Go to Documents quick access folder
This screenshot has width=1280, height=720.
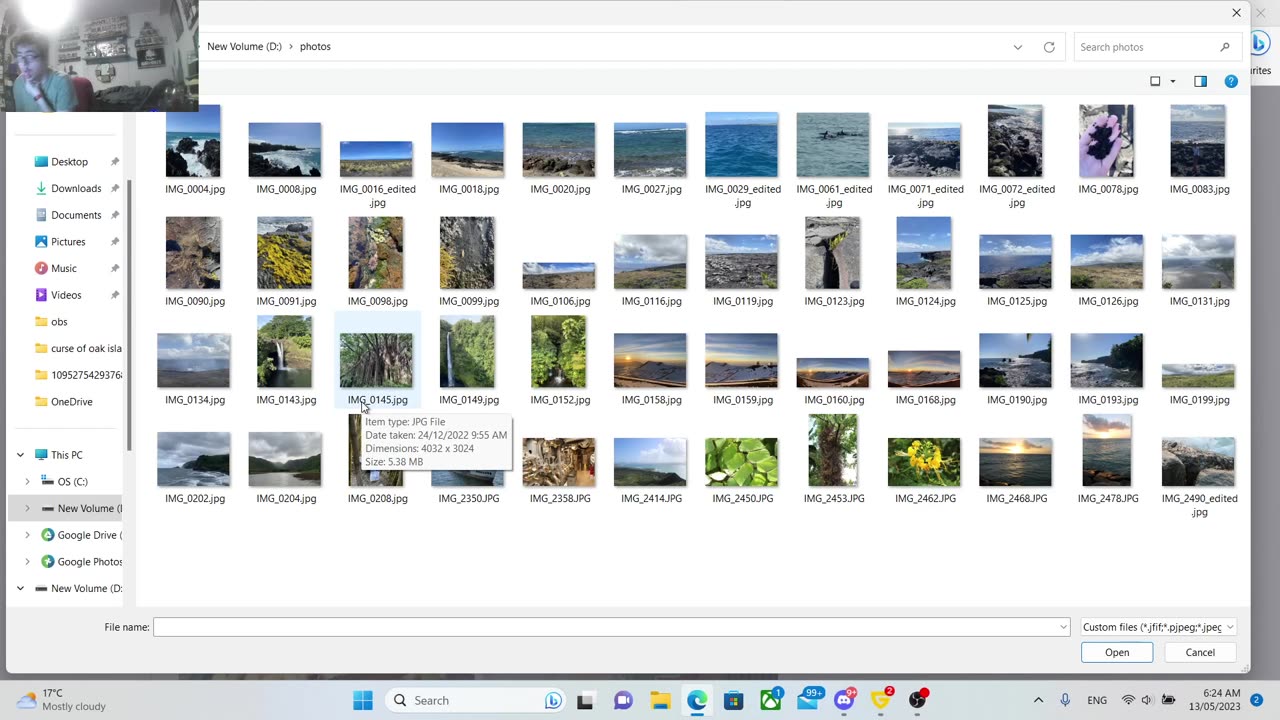point(76,215)
